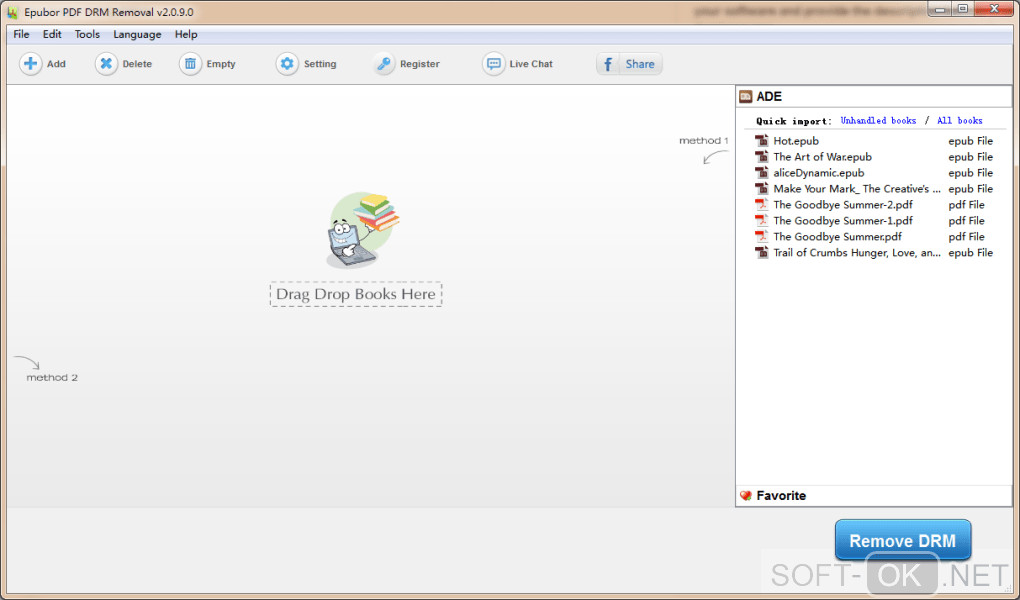Click icon next to Hot.epub
Viewport: 1020px width, 600px height.
[761, 141]
